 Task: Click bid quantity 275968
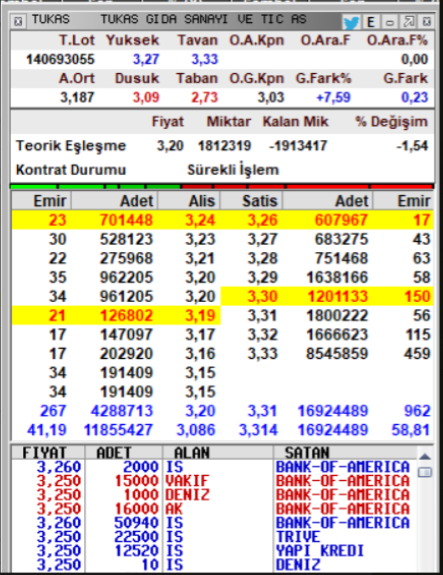coord(126,258)
